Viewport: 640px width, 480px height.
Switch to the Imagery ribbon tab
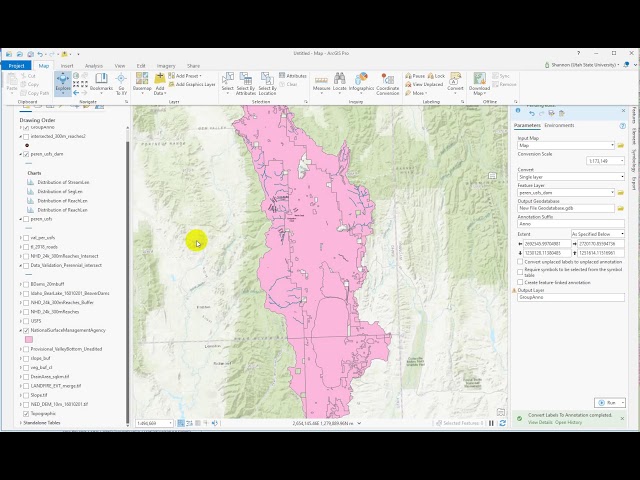[x=166, y=66]
